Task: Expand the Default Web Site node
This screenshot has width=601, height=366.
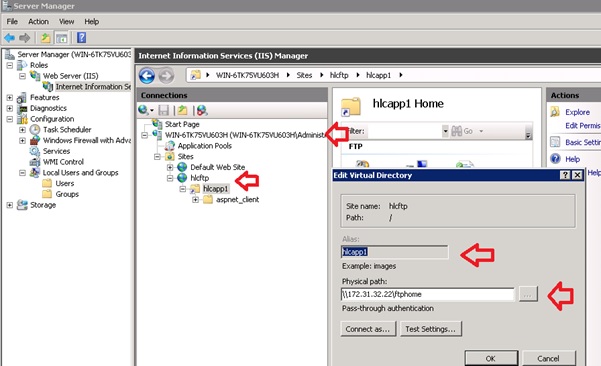Action: [x=170, y=167]
